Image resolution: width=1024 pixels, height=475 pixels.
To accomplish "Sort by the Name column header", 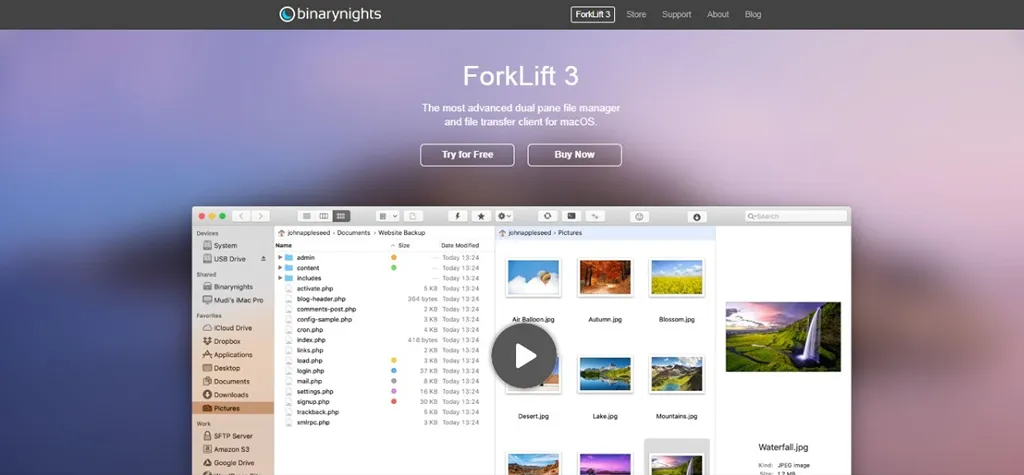I will [283, 246].
